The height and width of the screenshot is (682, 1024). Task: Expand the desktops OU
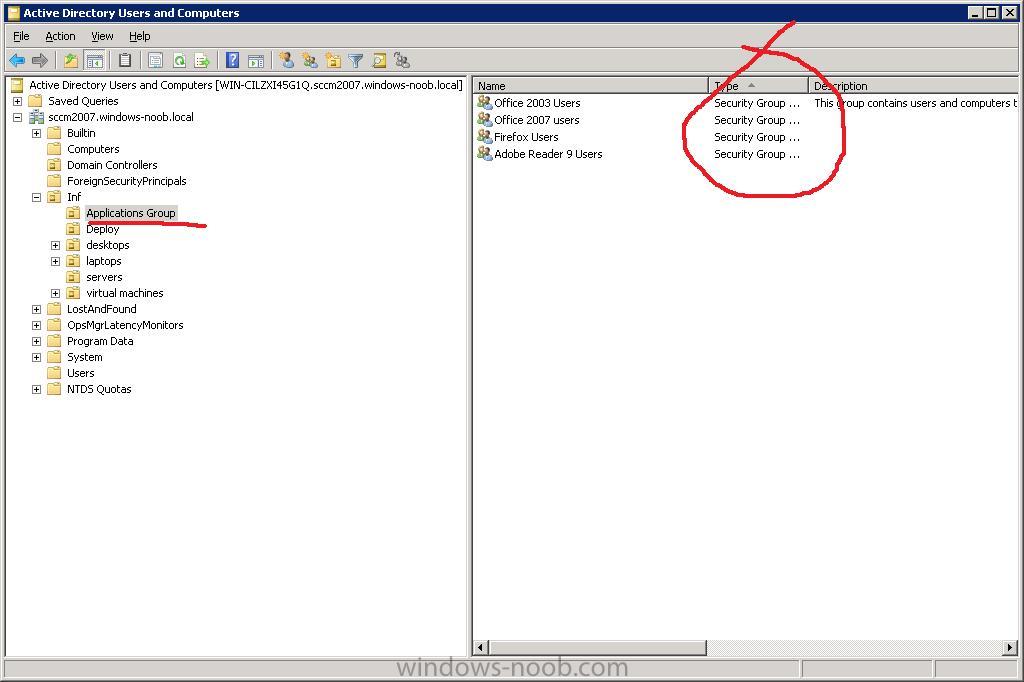click(56, 245)
